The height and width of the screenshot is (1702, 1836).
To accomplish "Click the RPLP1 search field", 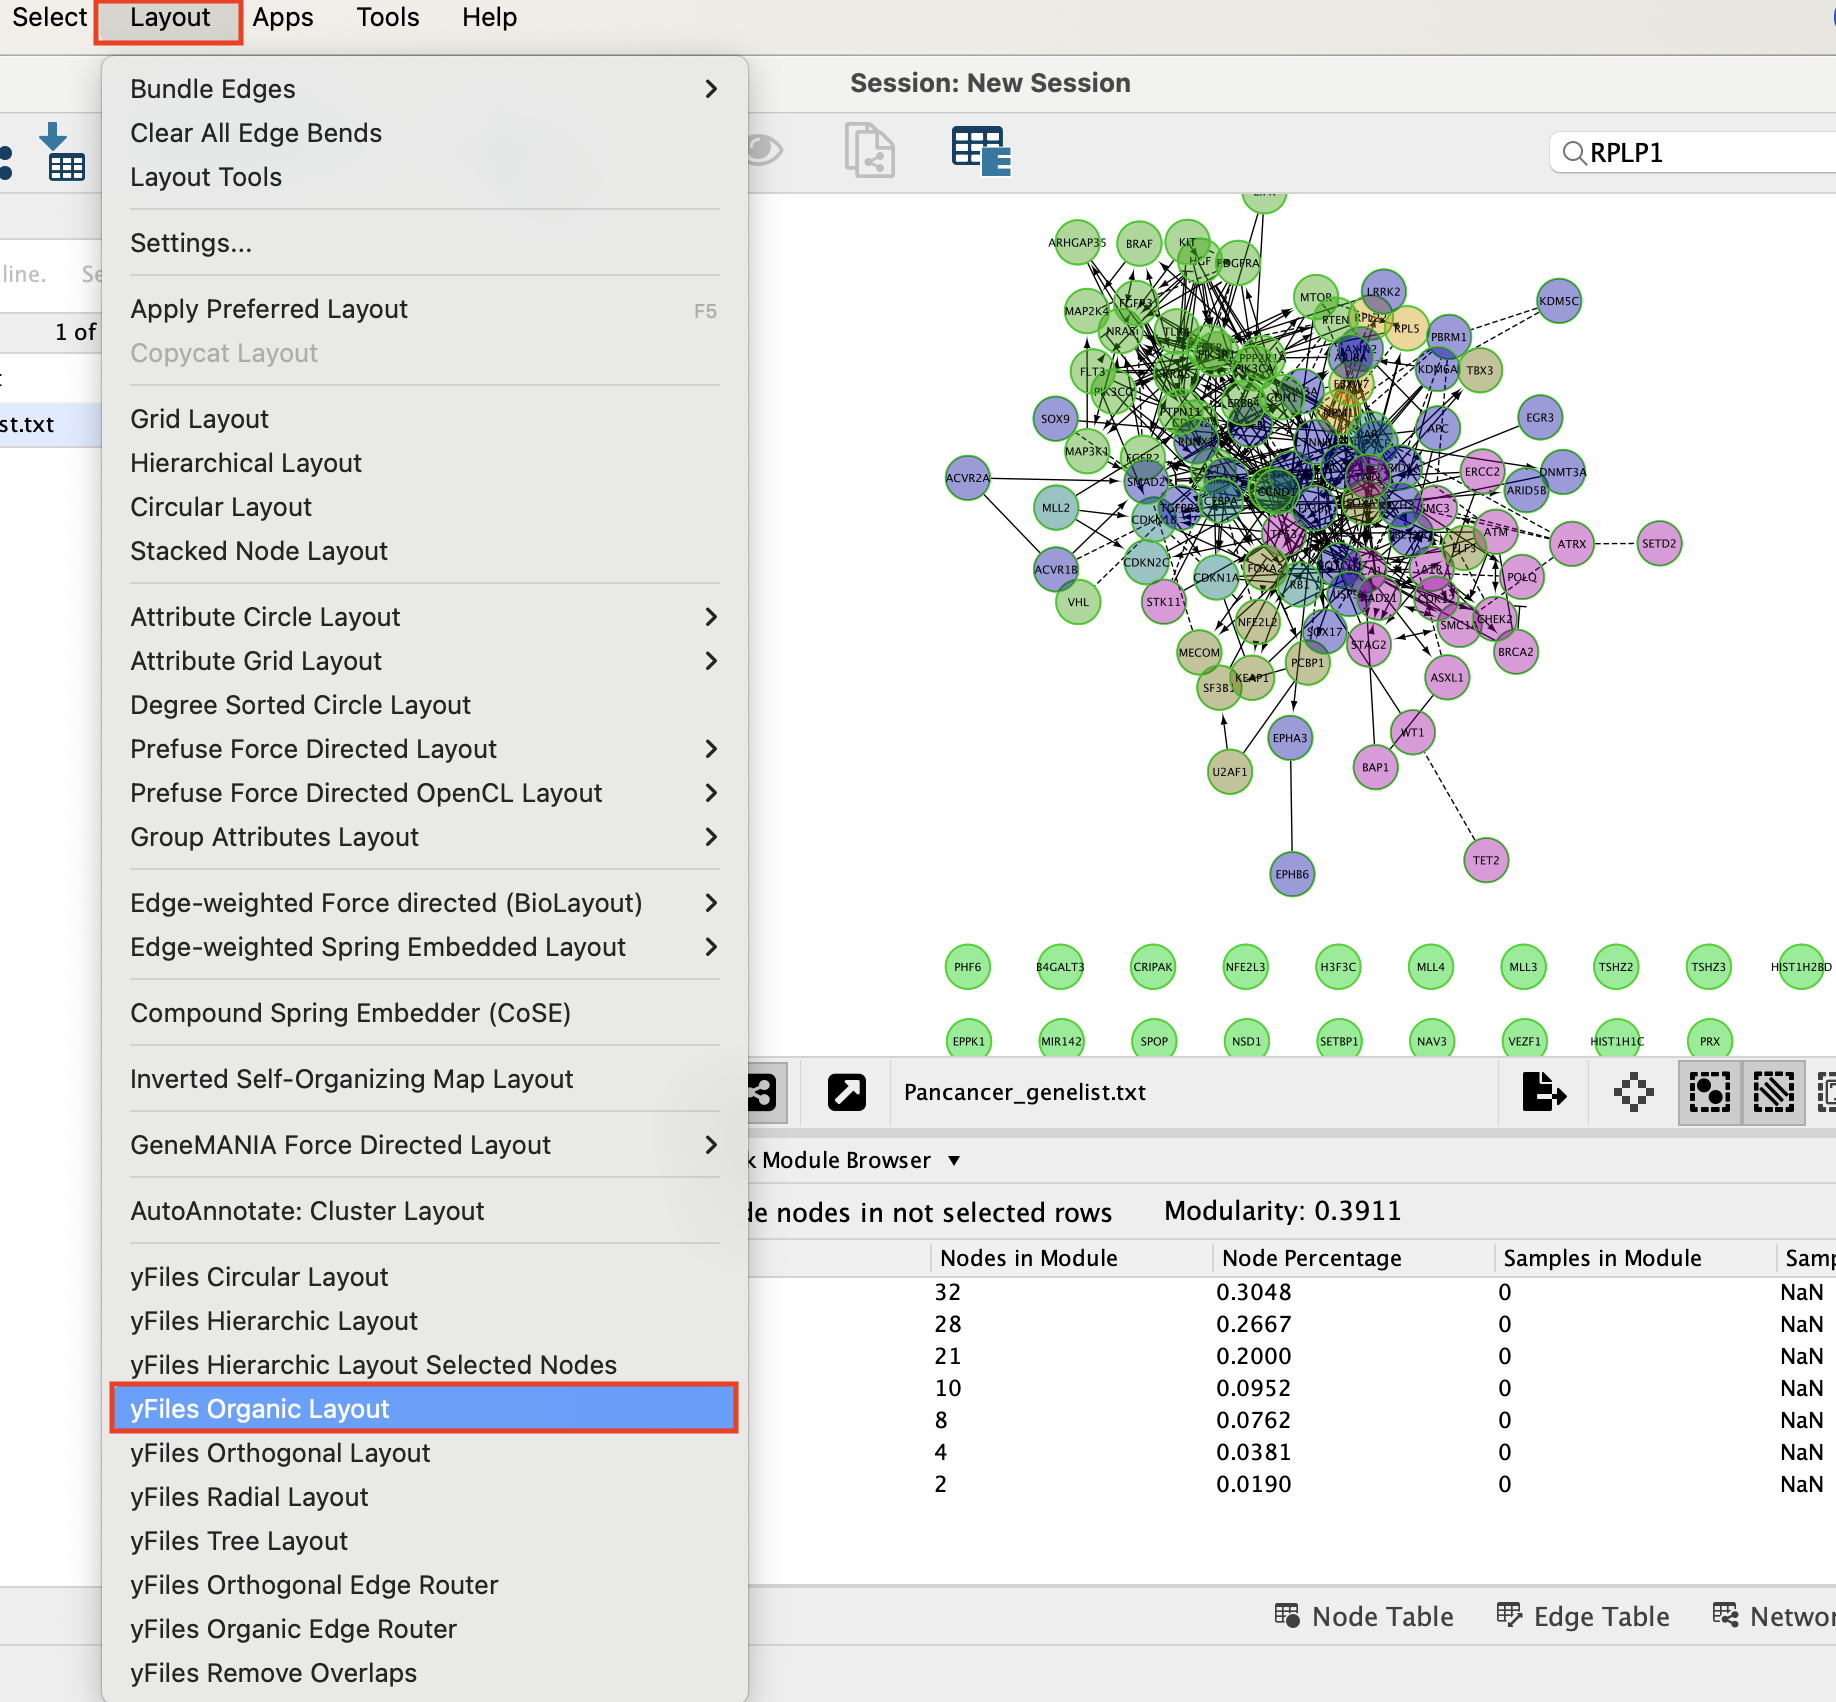I will pyautogui.click(x=1700, y=153).
